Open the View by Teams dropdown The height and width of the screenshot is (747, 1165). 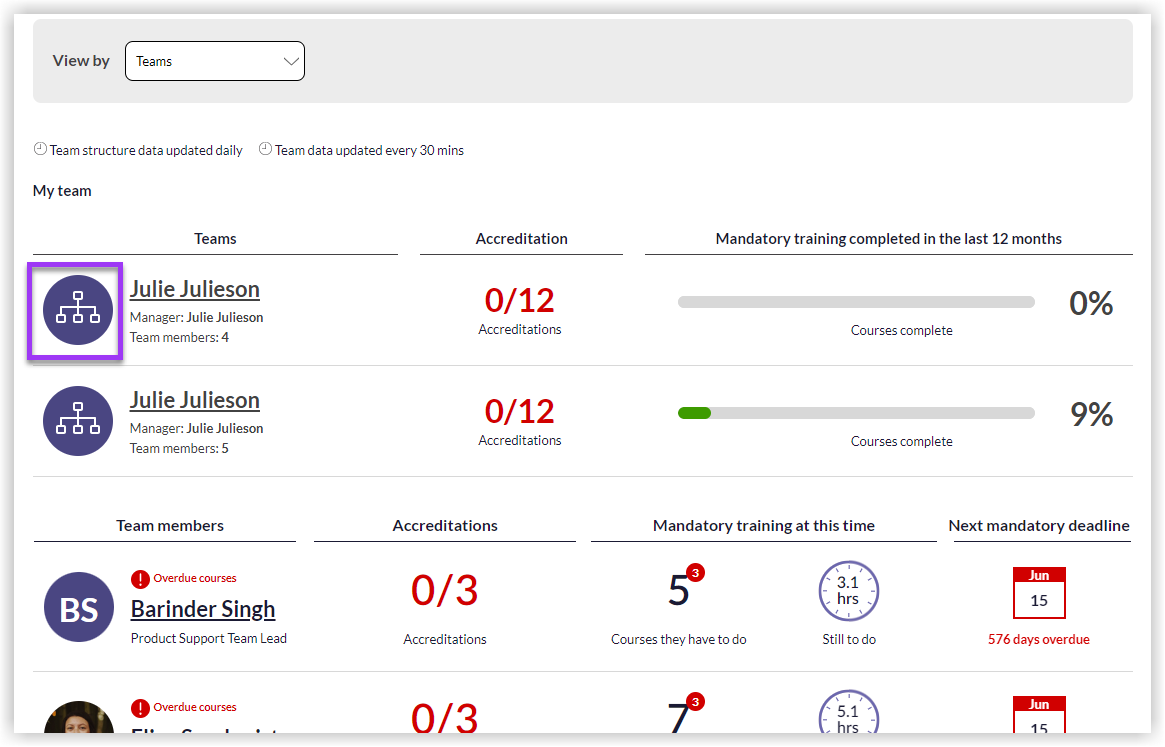[x=214, y=61]
